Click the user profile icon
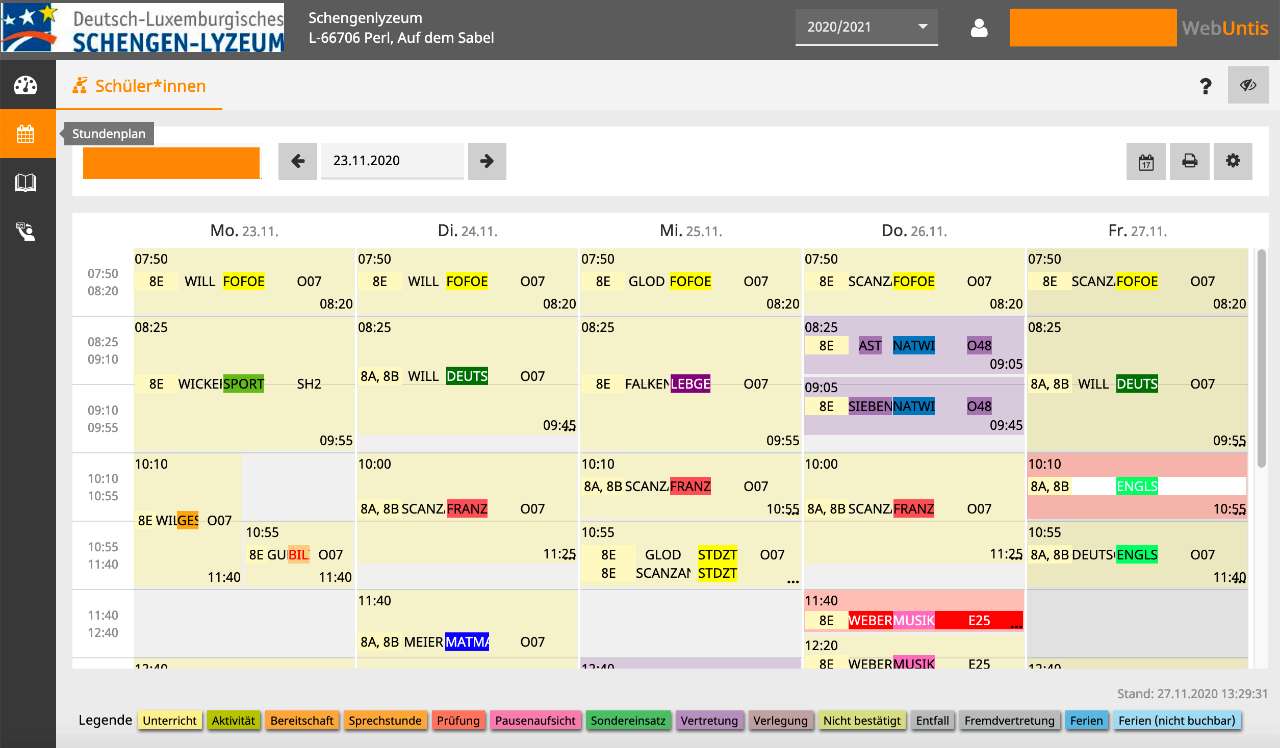Screen dimensions: 1280x748 click(x=979, y=28)
